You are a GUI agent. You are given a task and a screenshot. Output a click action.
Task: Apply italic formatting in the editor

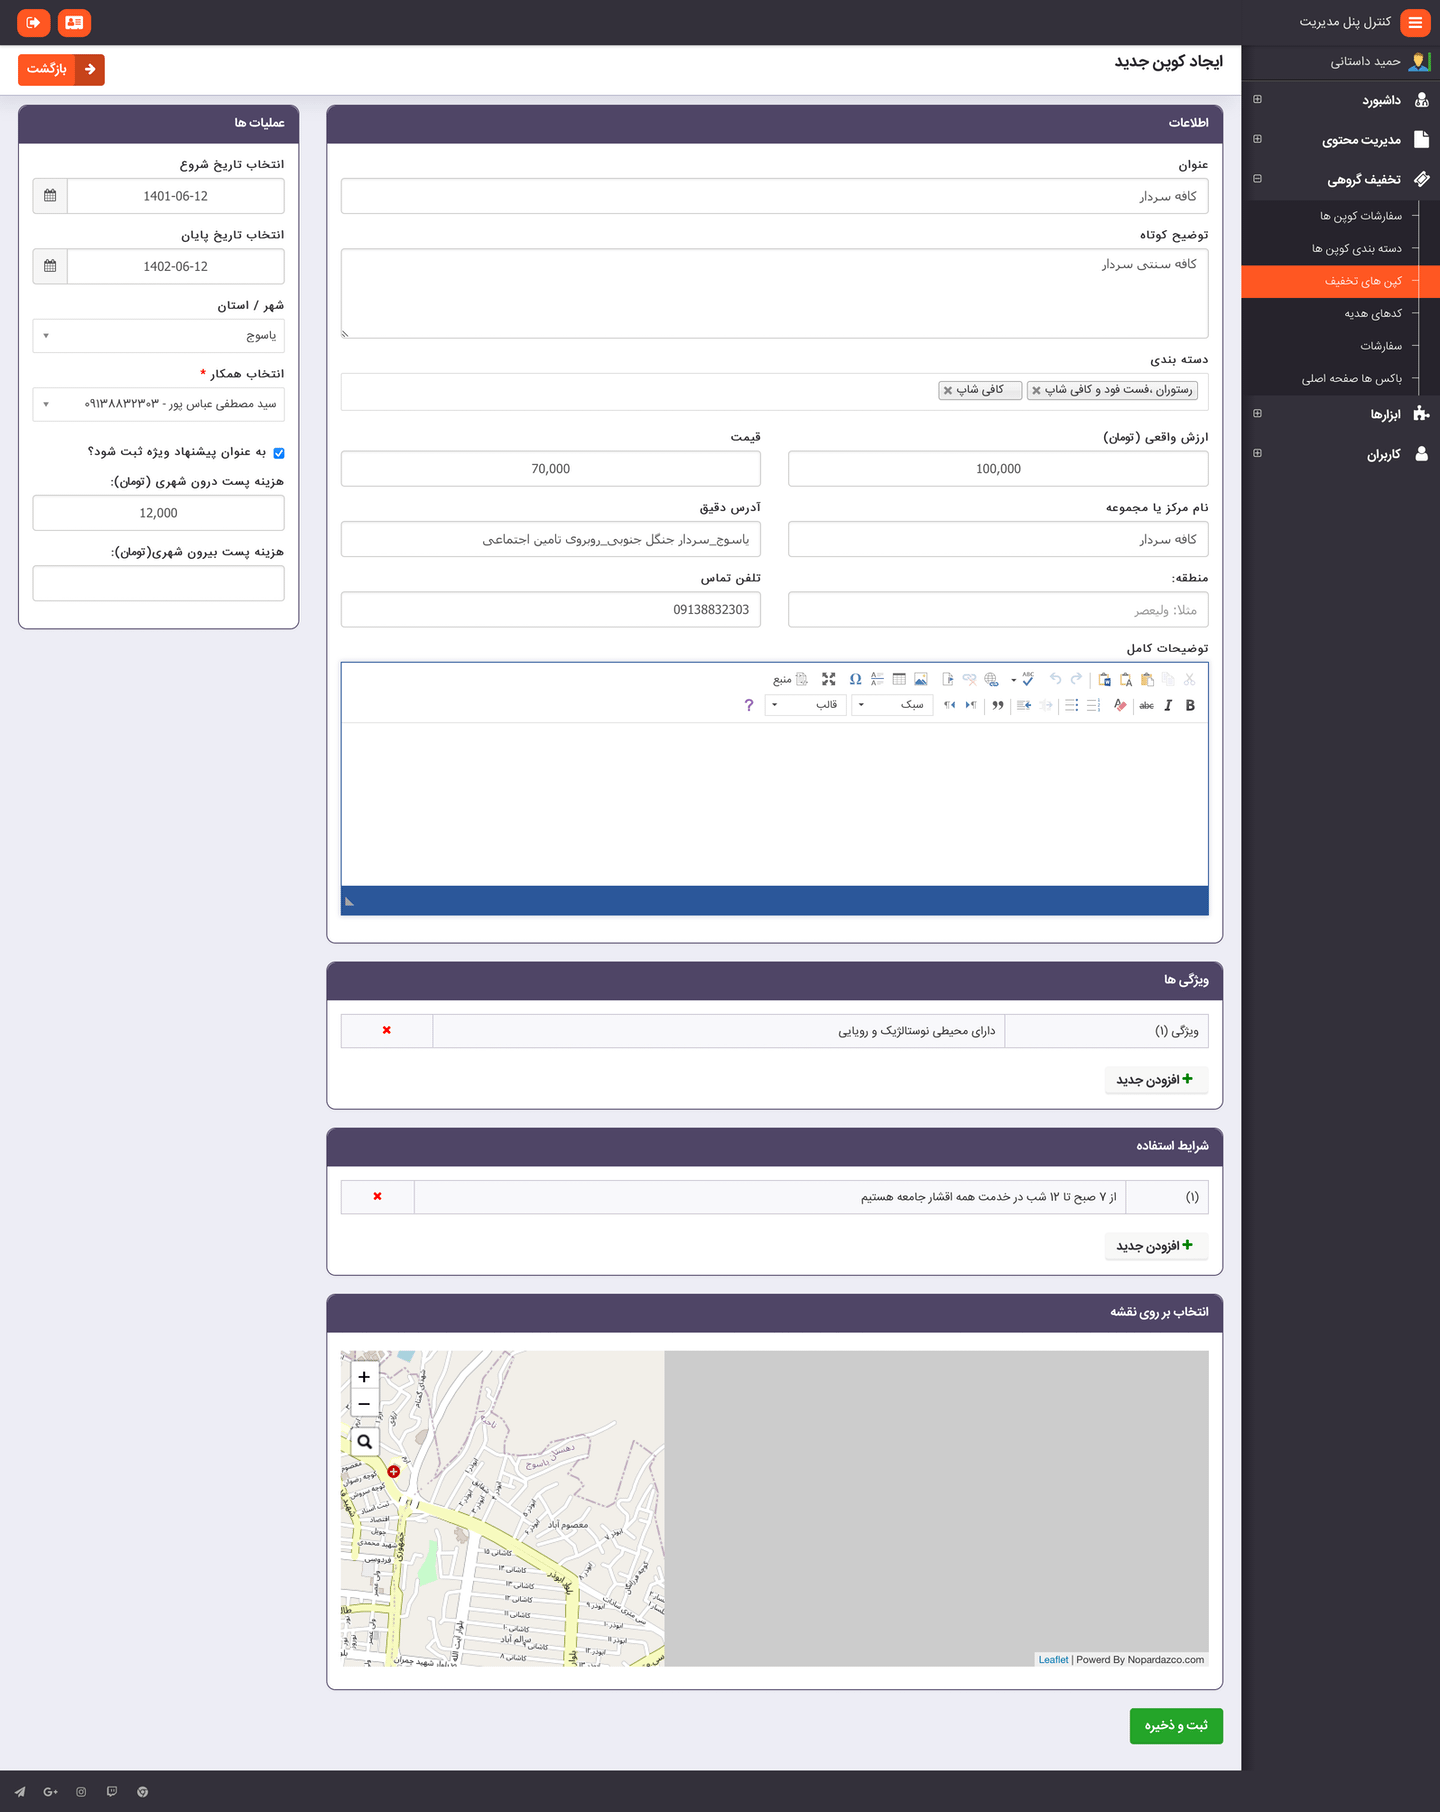[x=1168, y=705]
